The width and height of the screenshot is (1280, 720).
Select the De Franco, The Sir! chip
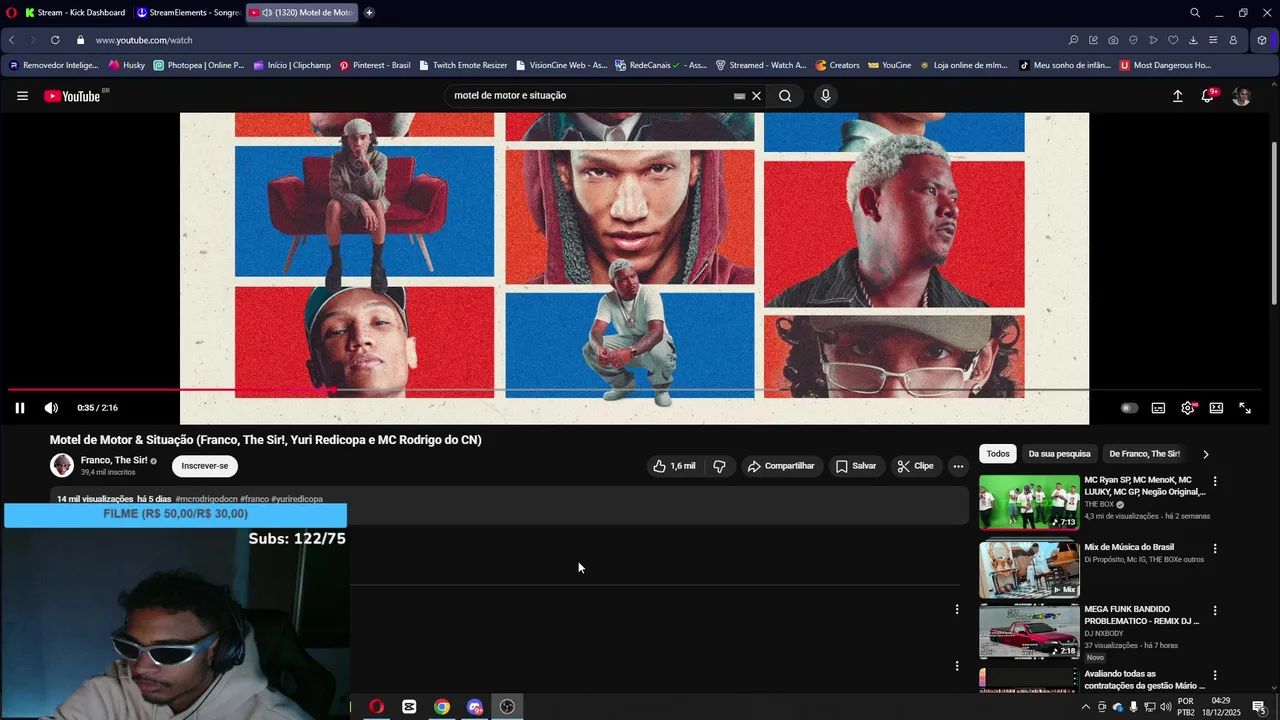(x=1144, y=454)
